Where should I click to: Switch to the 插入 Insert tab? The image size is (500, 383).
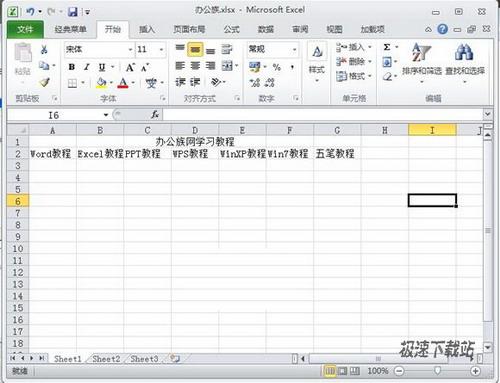click(x=147, y=30)
